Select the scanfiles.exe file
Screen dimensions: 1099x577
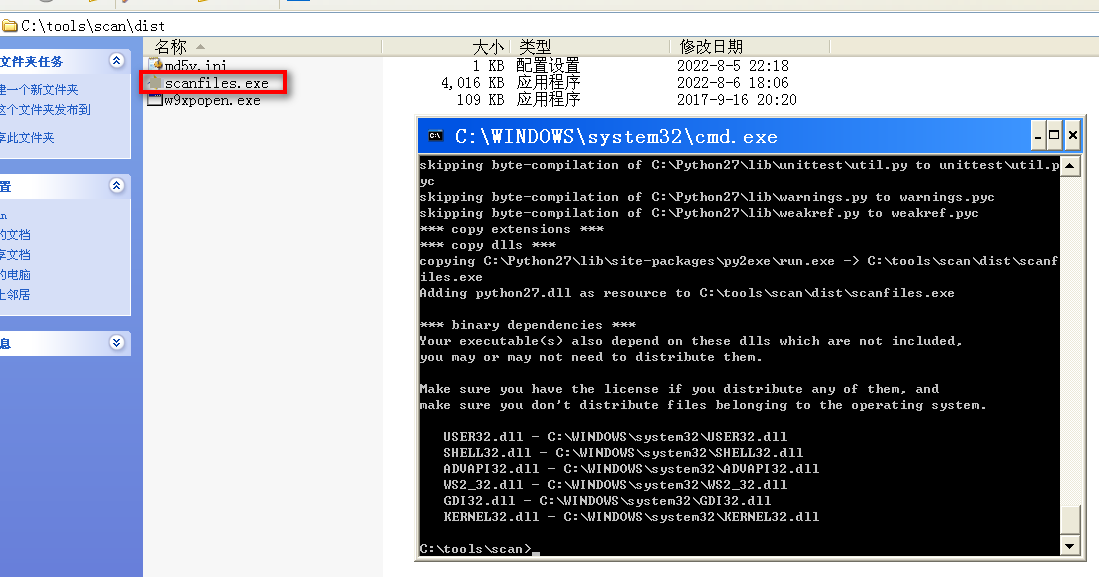tap(217, 83)
